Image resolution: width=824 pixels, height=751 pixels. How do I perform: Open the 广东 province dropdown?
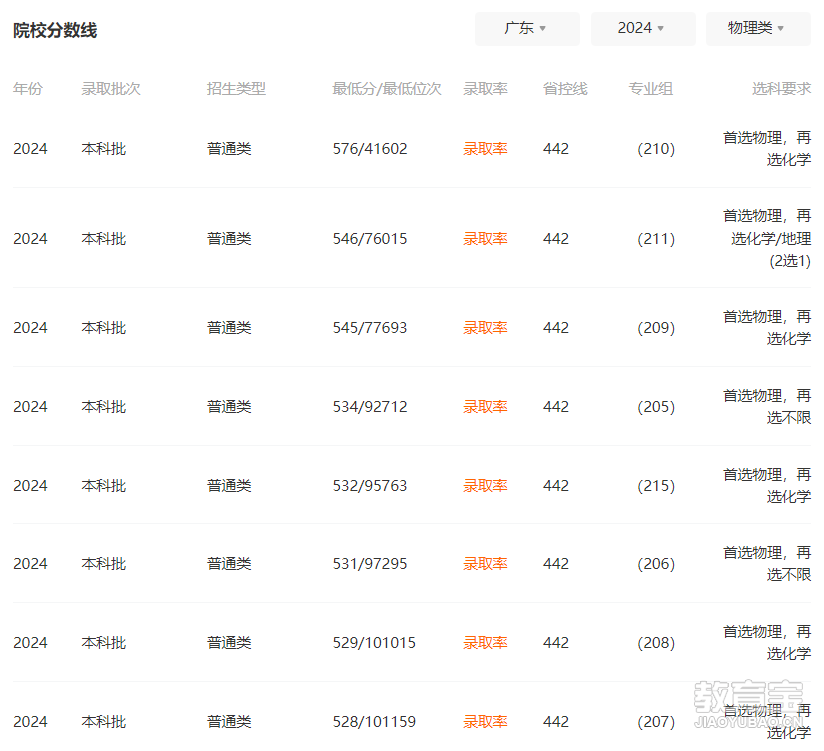(527, 28)
